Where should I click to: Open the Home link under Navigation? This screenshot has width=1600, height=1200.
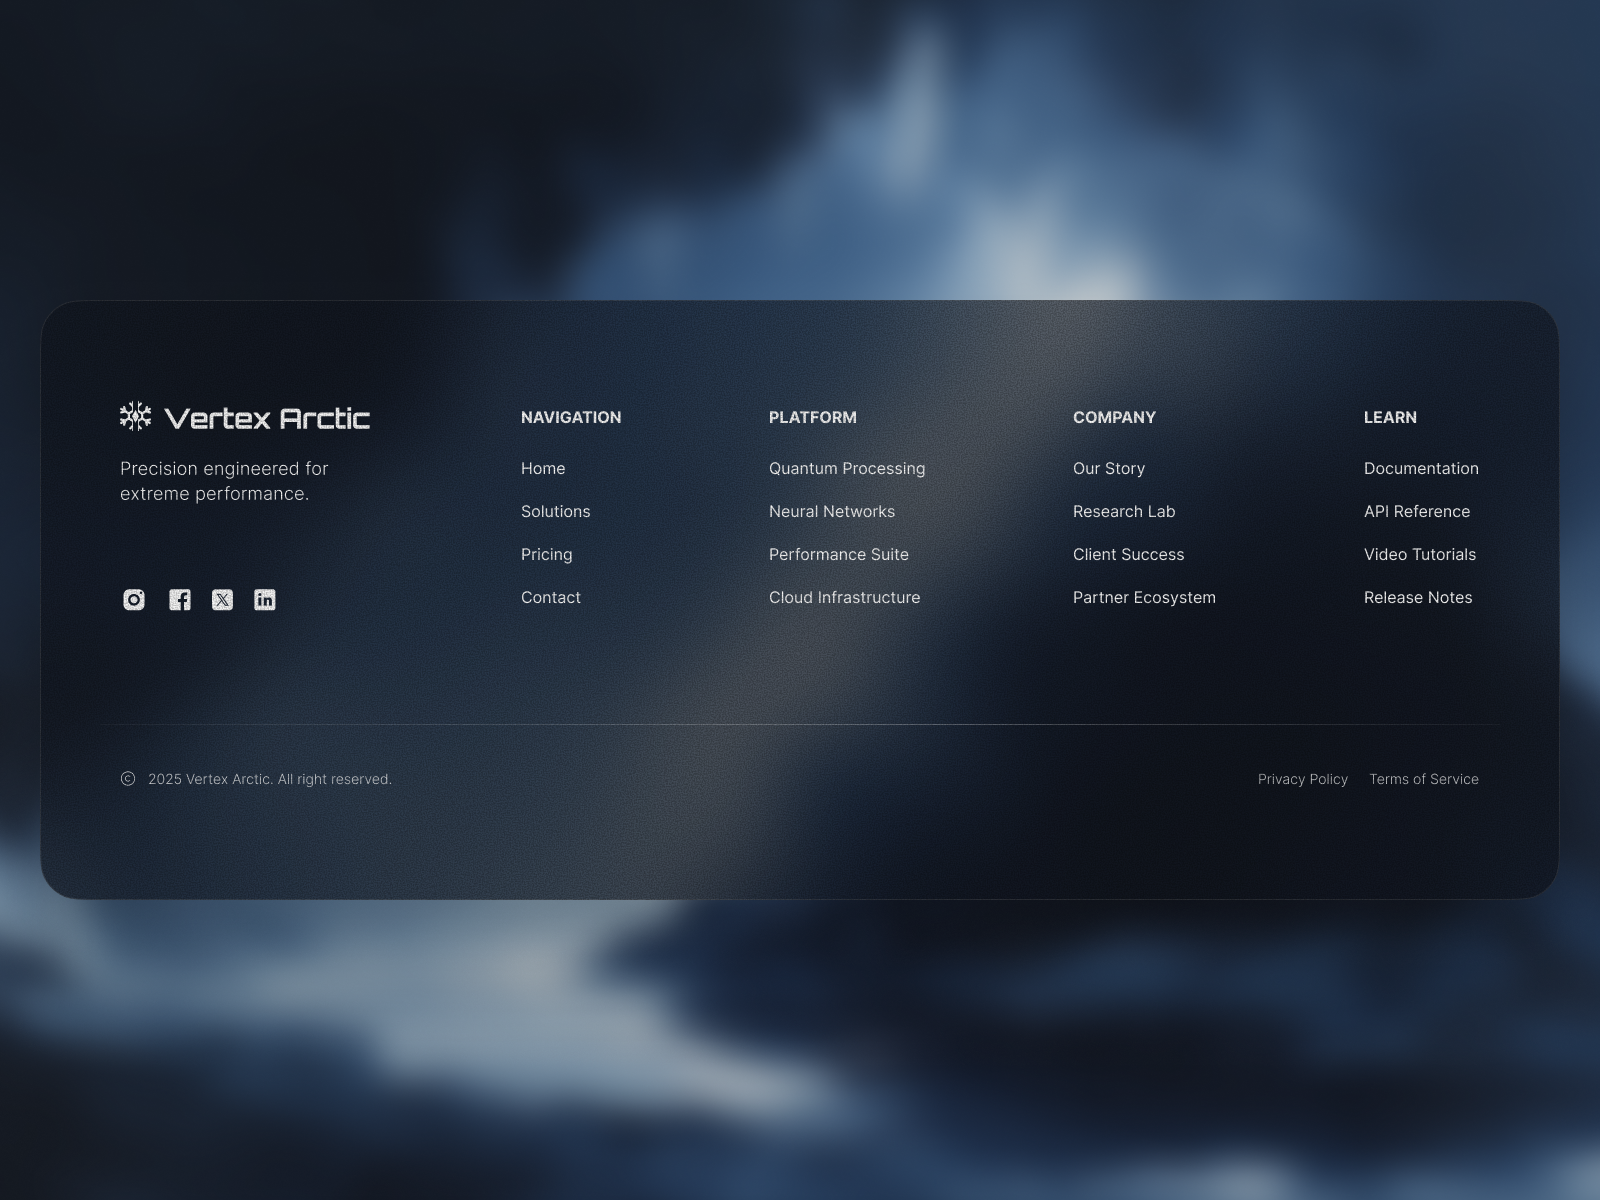543,468
